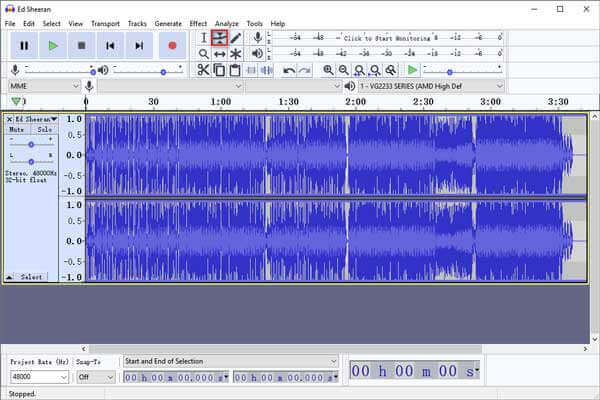Open the Start and End of Selection dropdown
Image resolution: width=600 pixels, height=400 pixels.
click(231, 361)
